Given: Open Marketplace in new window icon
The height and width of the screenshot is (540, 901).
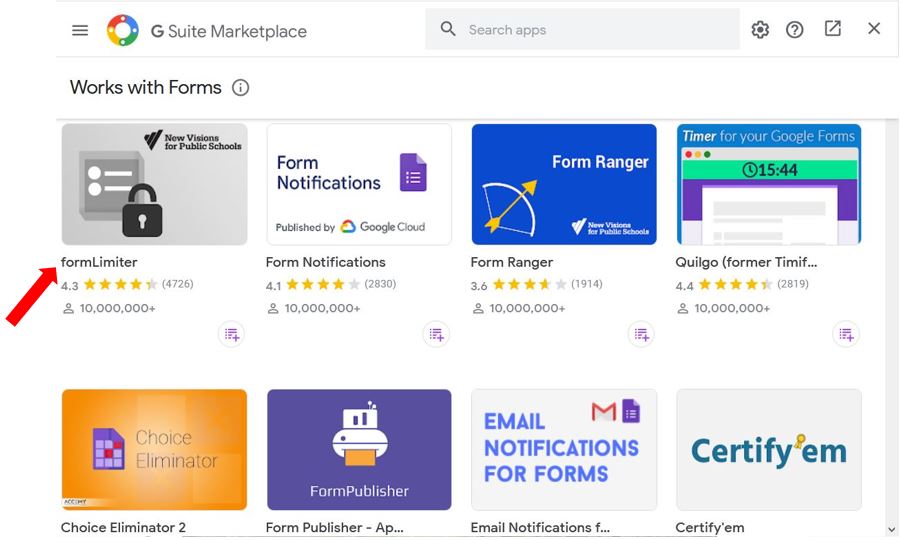Looking at the screenshot, I should 833,29.
